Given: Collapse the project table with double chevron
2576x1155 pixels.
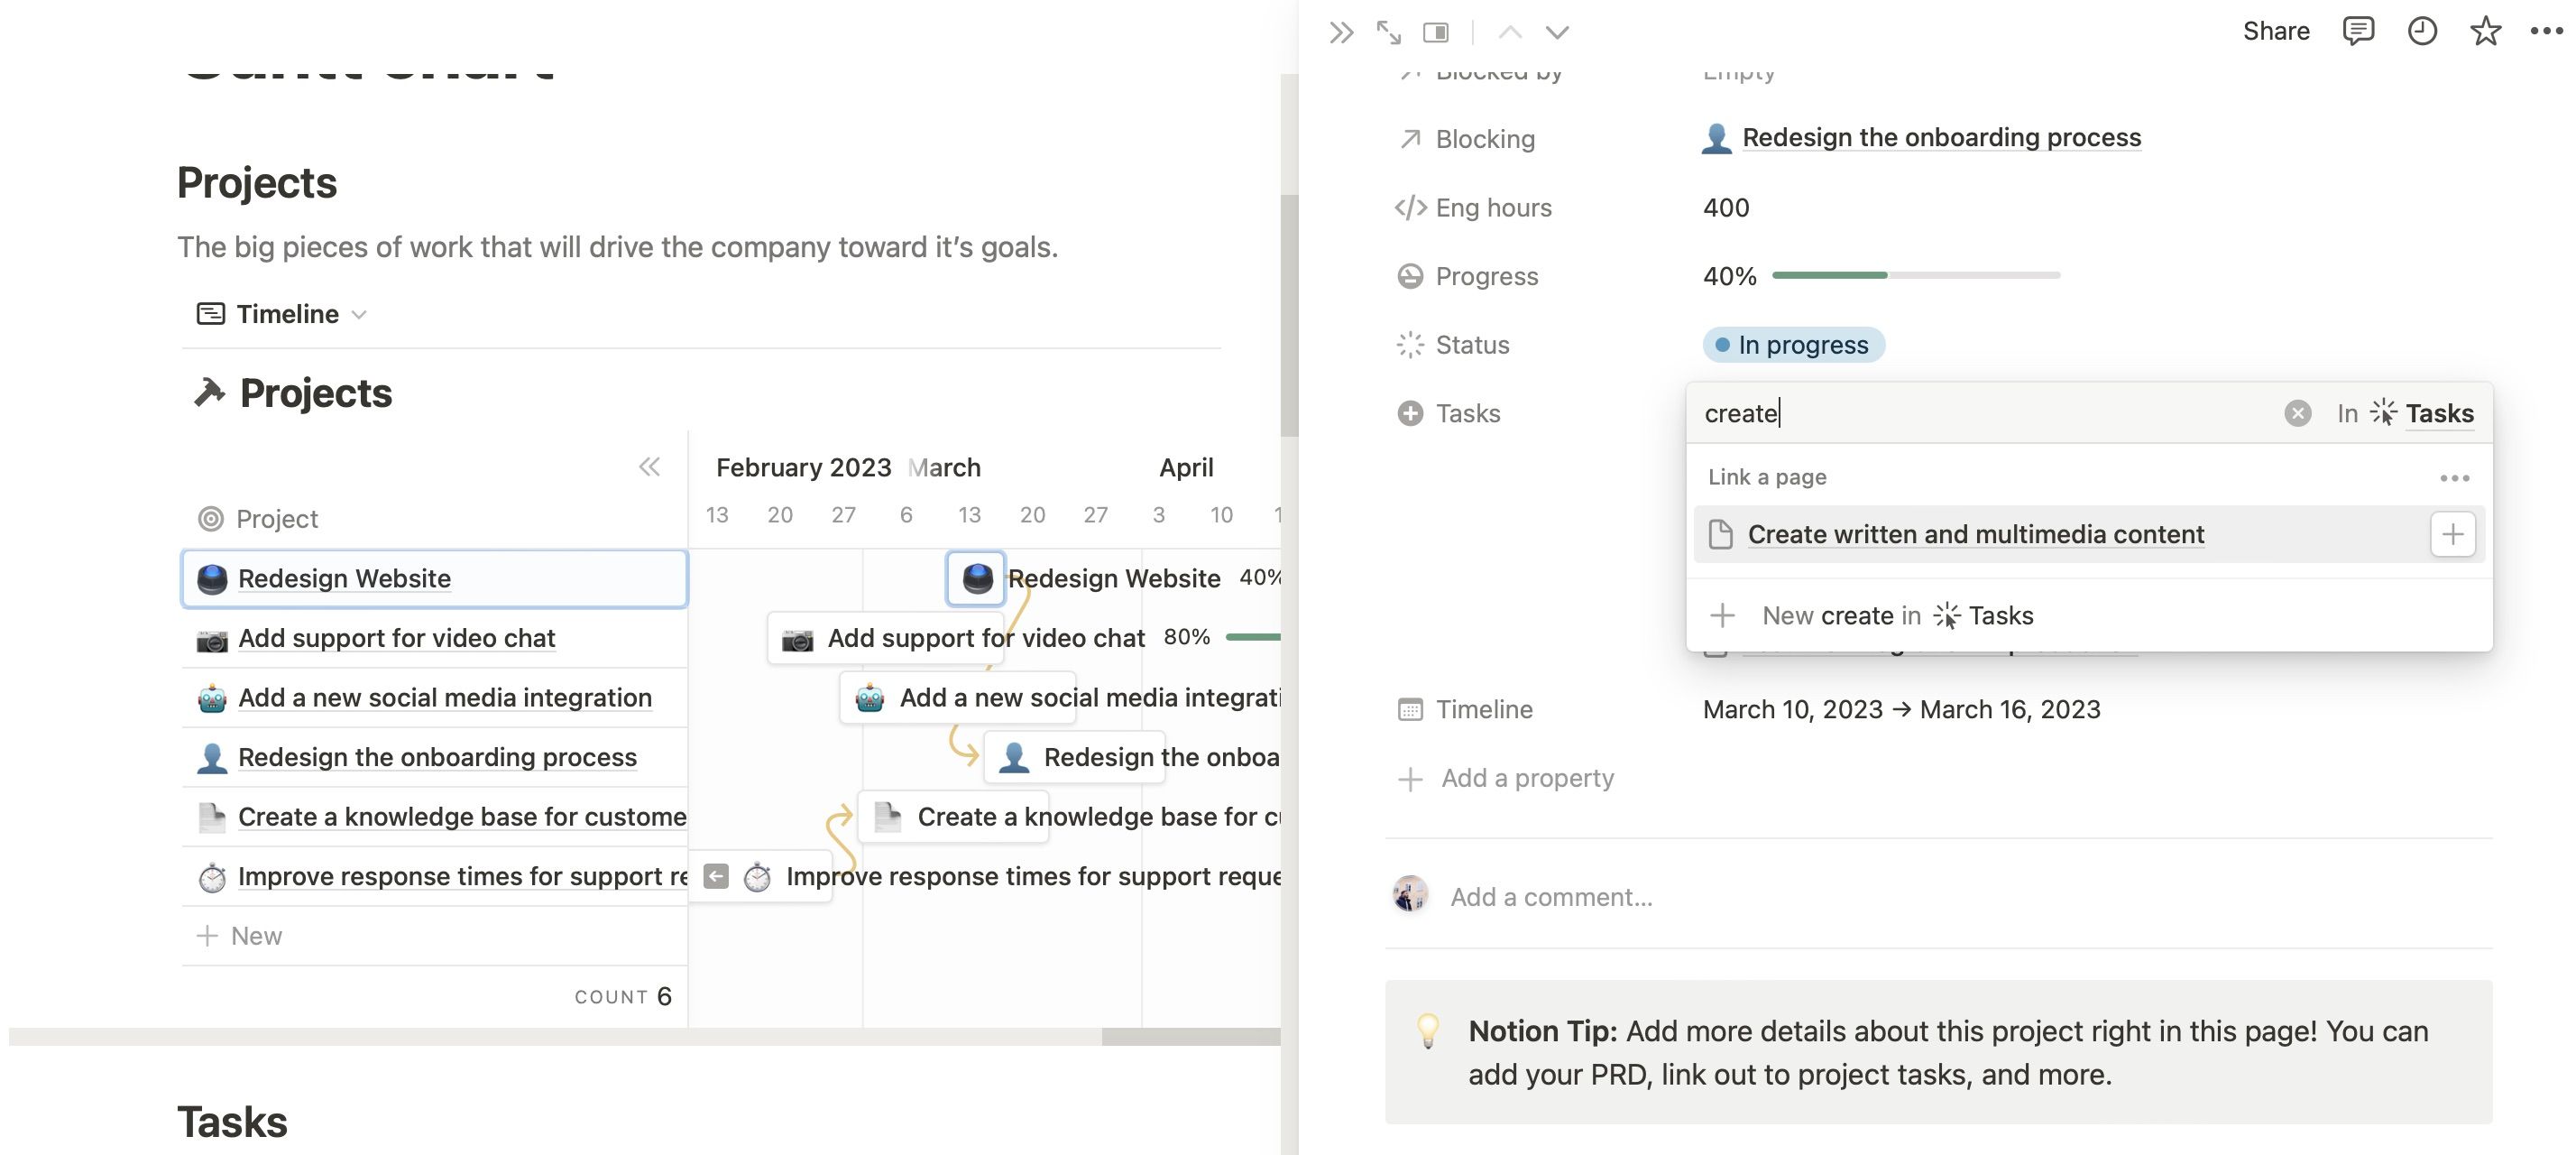Looking at the screenshot, I should tap(649, 466).
